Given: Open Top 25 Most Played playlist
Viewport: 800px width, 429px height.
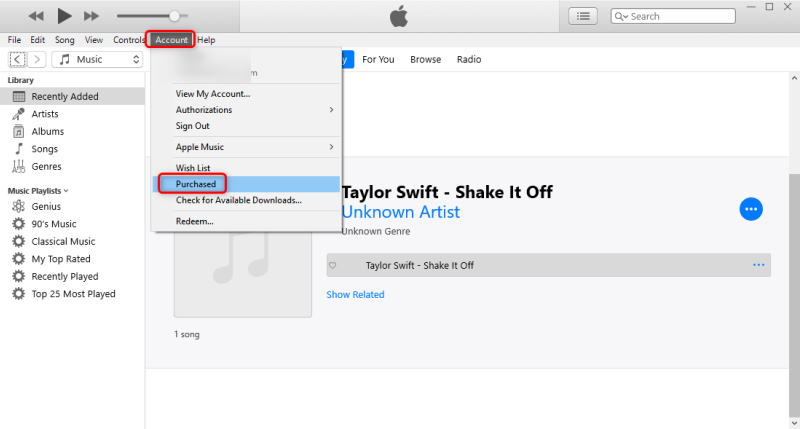Looking at the screenshot, I should pyautogui.click(x=72, y=294).
